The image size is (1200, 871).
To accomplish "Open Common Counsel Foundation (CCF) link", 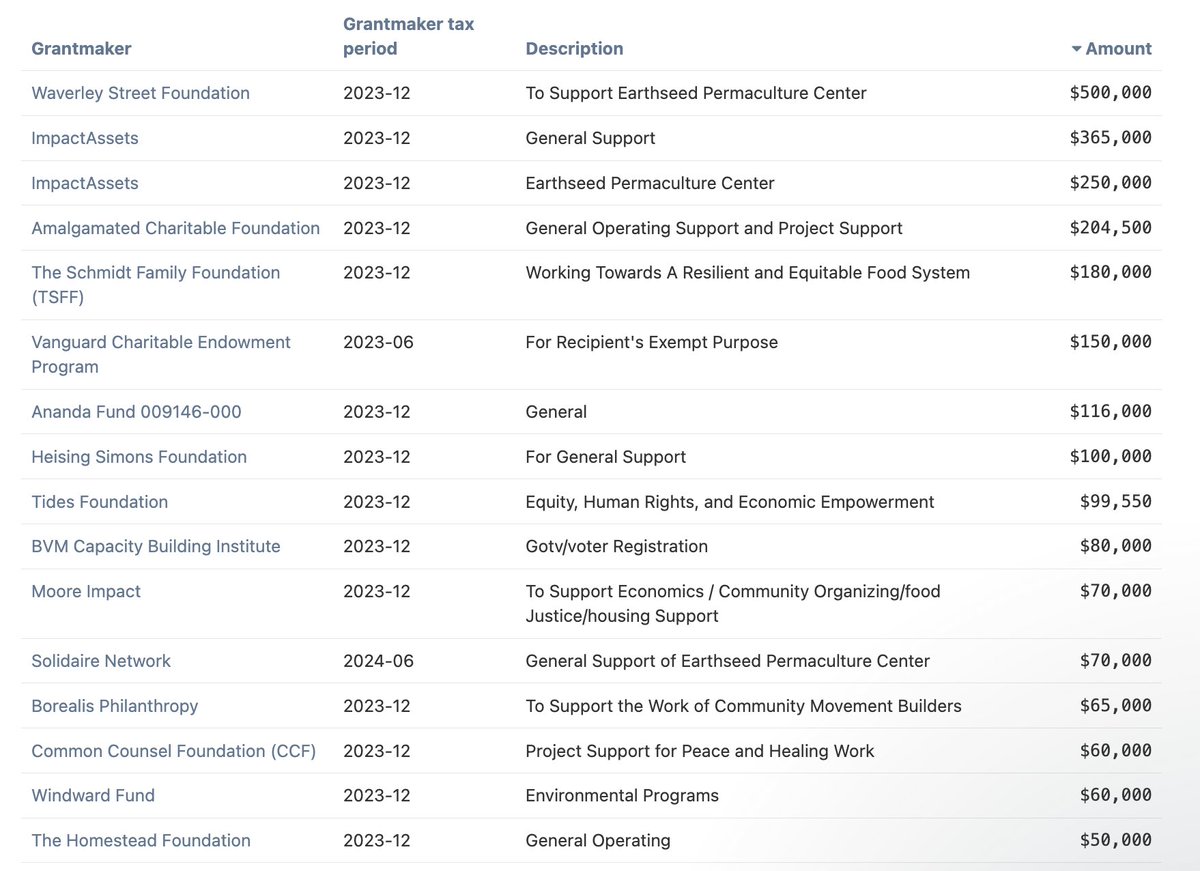I will [x=173, y=751].
